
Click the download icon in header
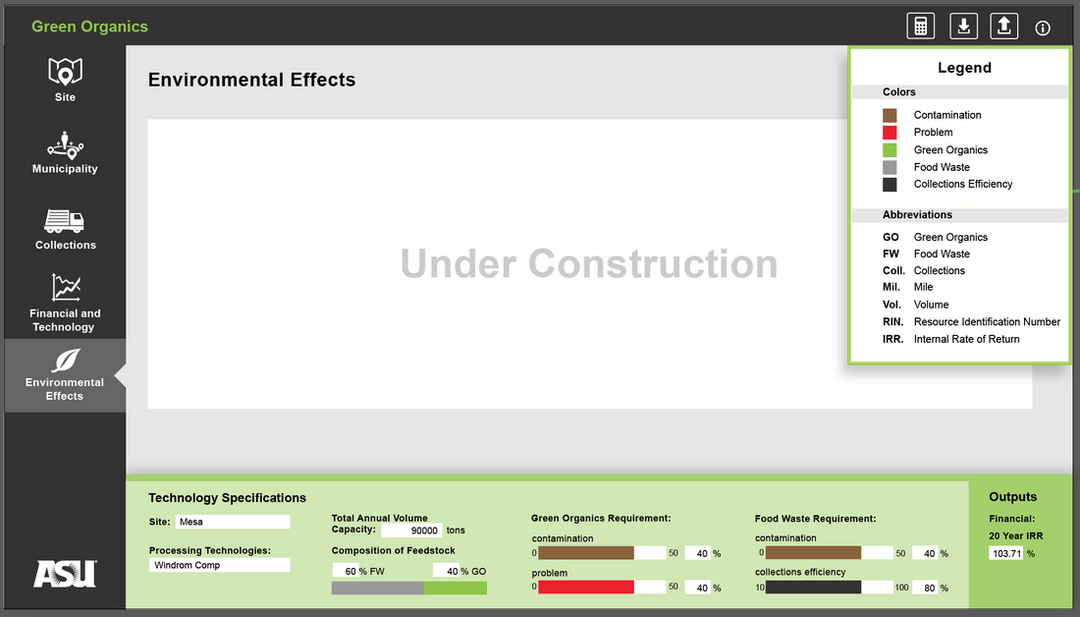(963, 26)
